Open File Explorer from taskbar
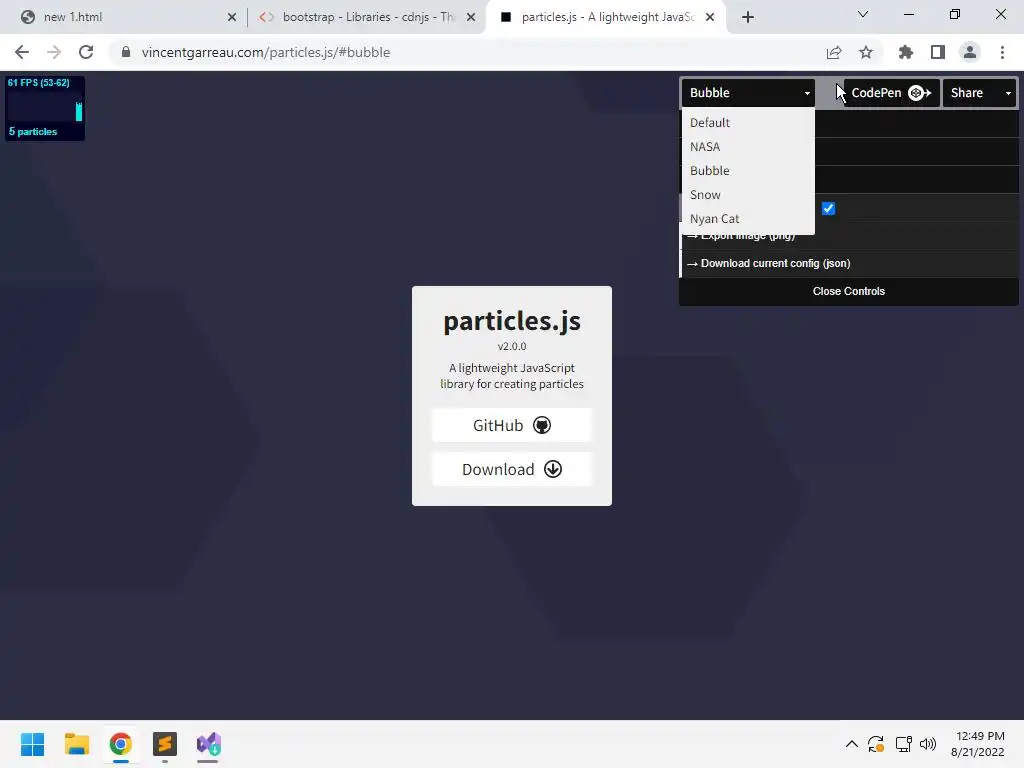The height and width of the screenshot is (768, 1024). 76,744
